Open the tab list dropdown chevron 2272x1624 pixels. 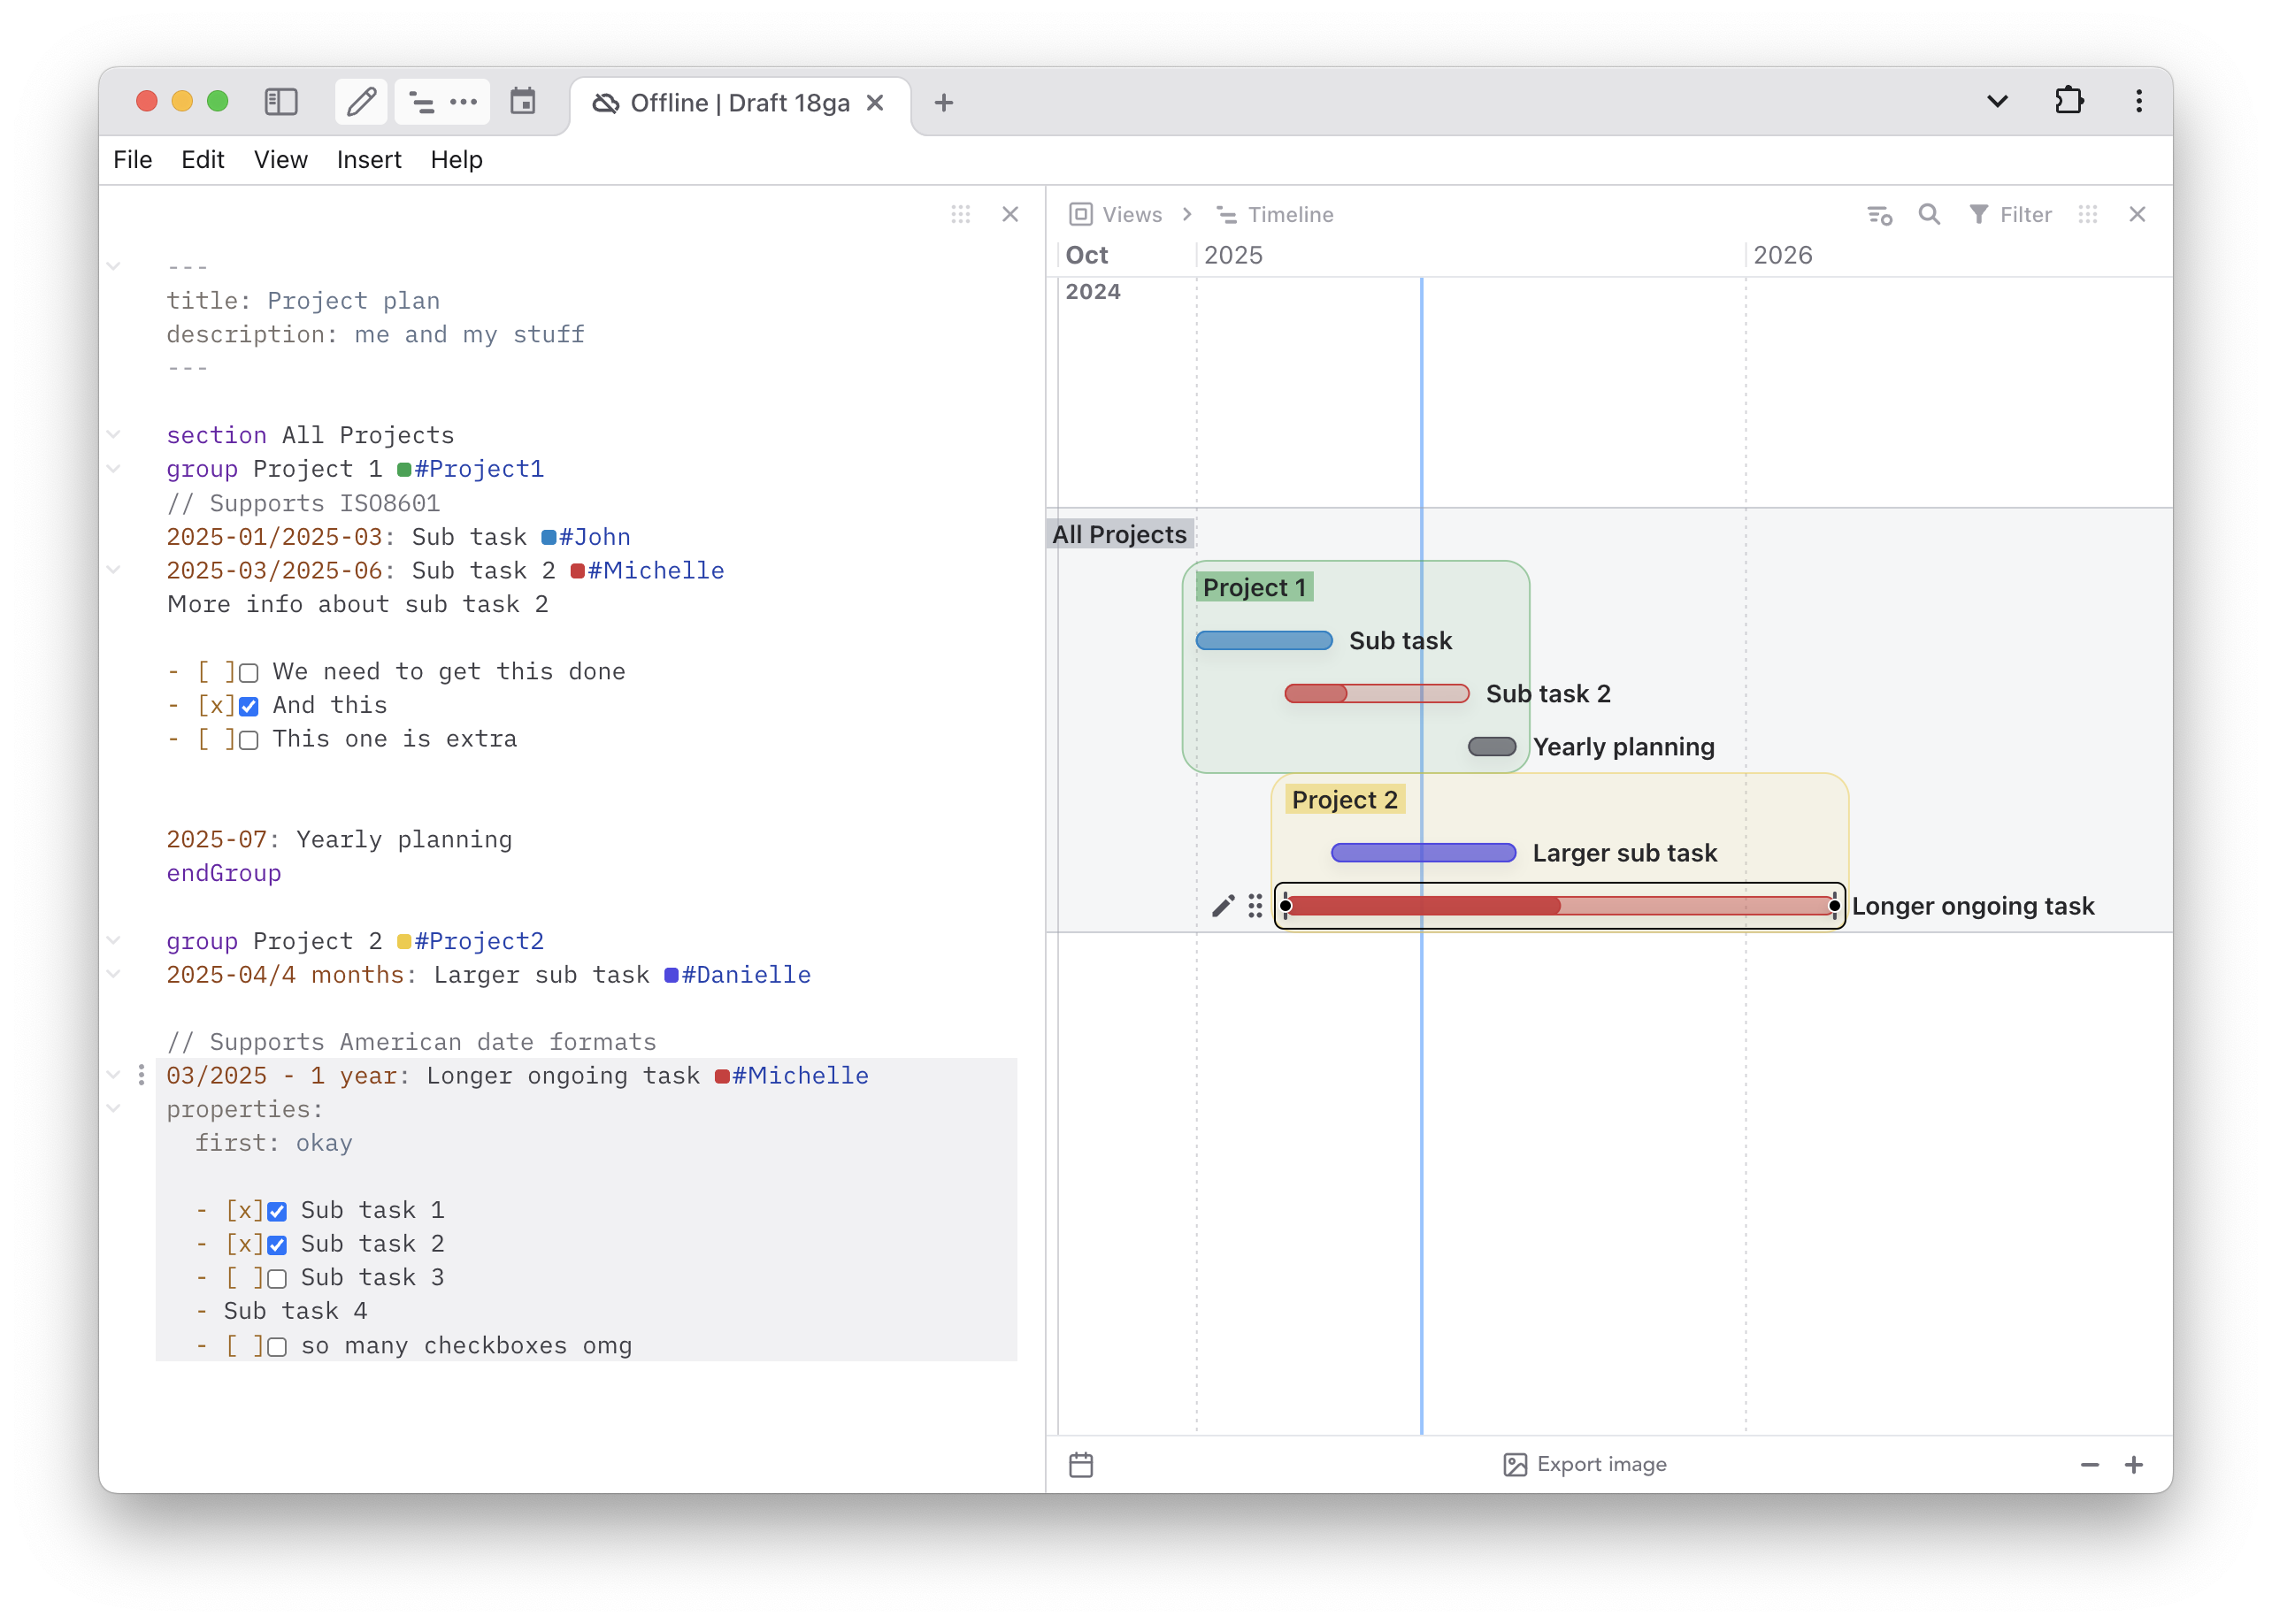click(1997, 101)
